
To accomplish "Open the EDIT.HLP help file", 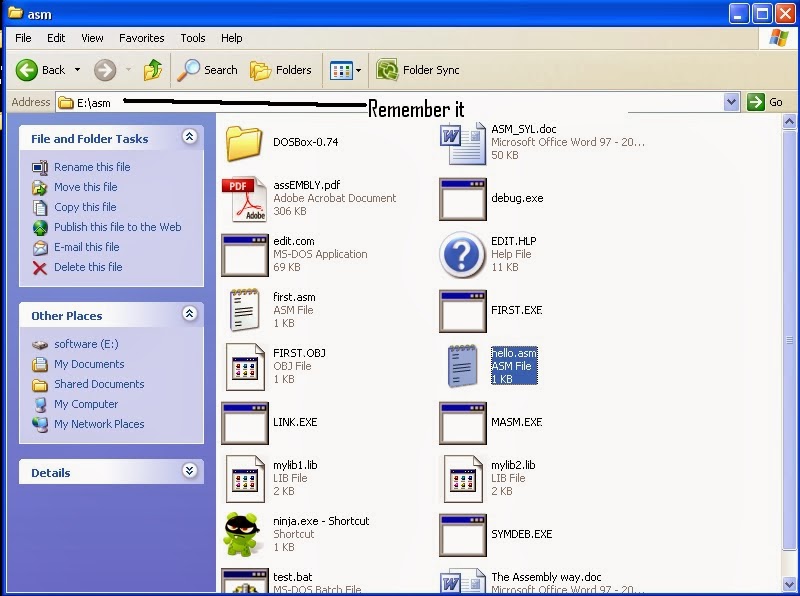I will [x=463, y=254].
